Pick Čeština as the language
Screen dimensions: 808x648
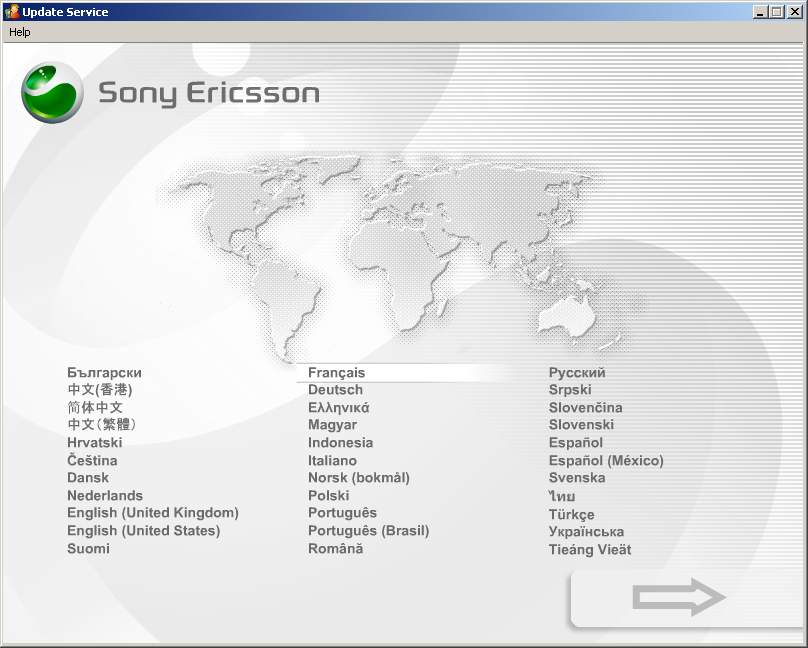click(92, 460)
